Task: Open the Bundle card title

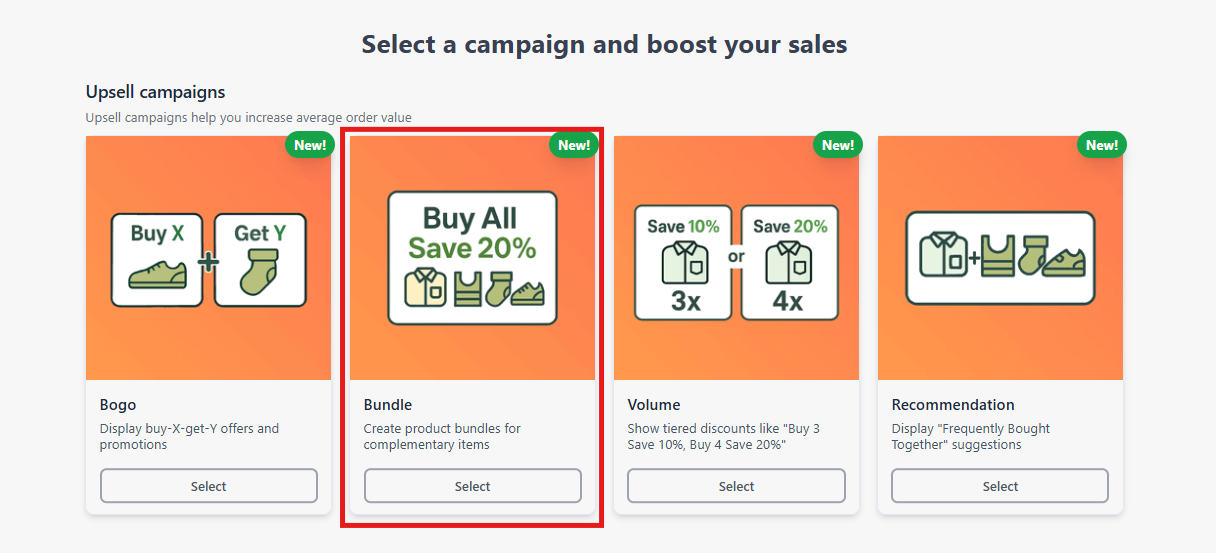Action: [x=388, y=405]
